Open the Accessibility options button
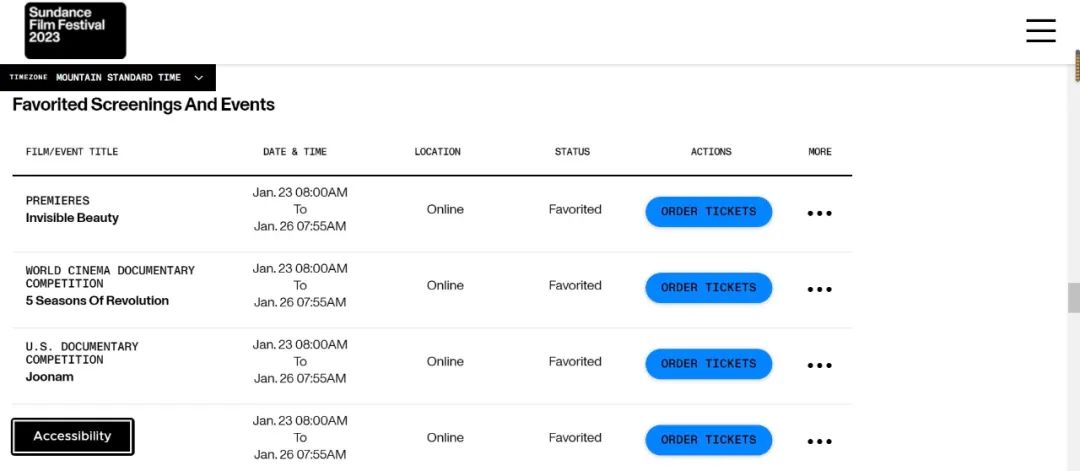 tap(72, 437)
